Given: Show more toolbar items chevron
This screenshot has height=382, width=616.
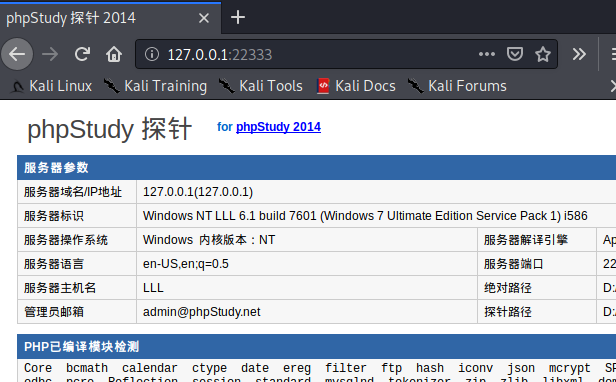Looking at the screenshot, I should click(579, 54).
